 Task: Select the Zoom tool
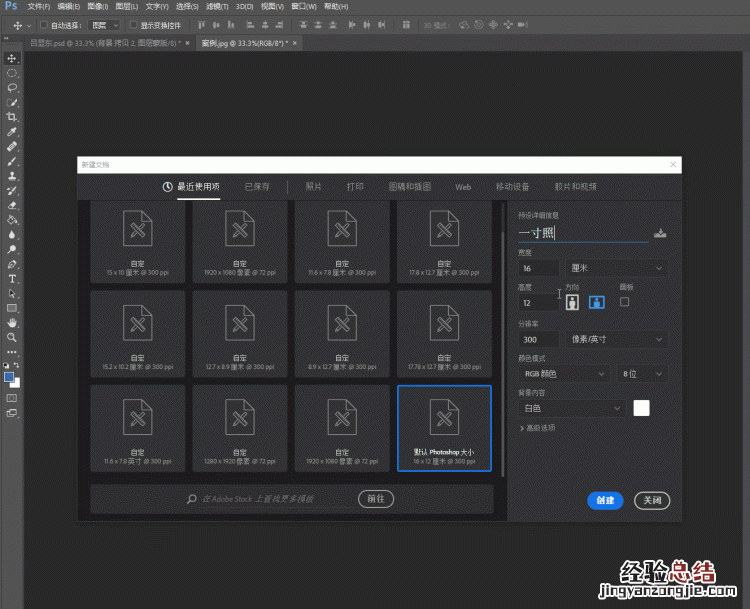pos(12,338)
